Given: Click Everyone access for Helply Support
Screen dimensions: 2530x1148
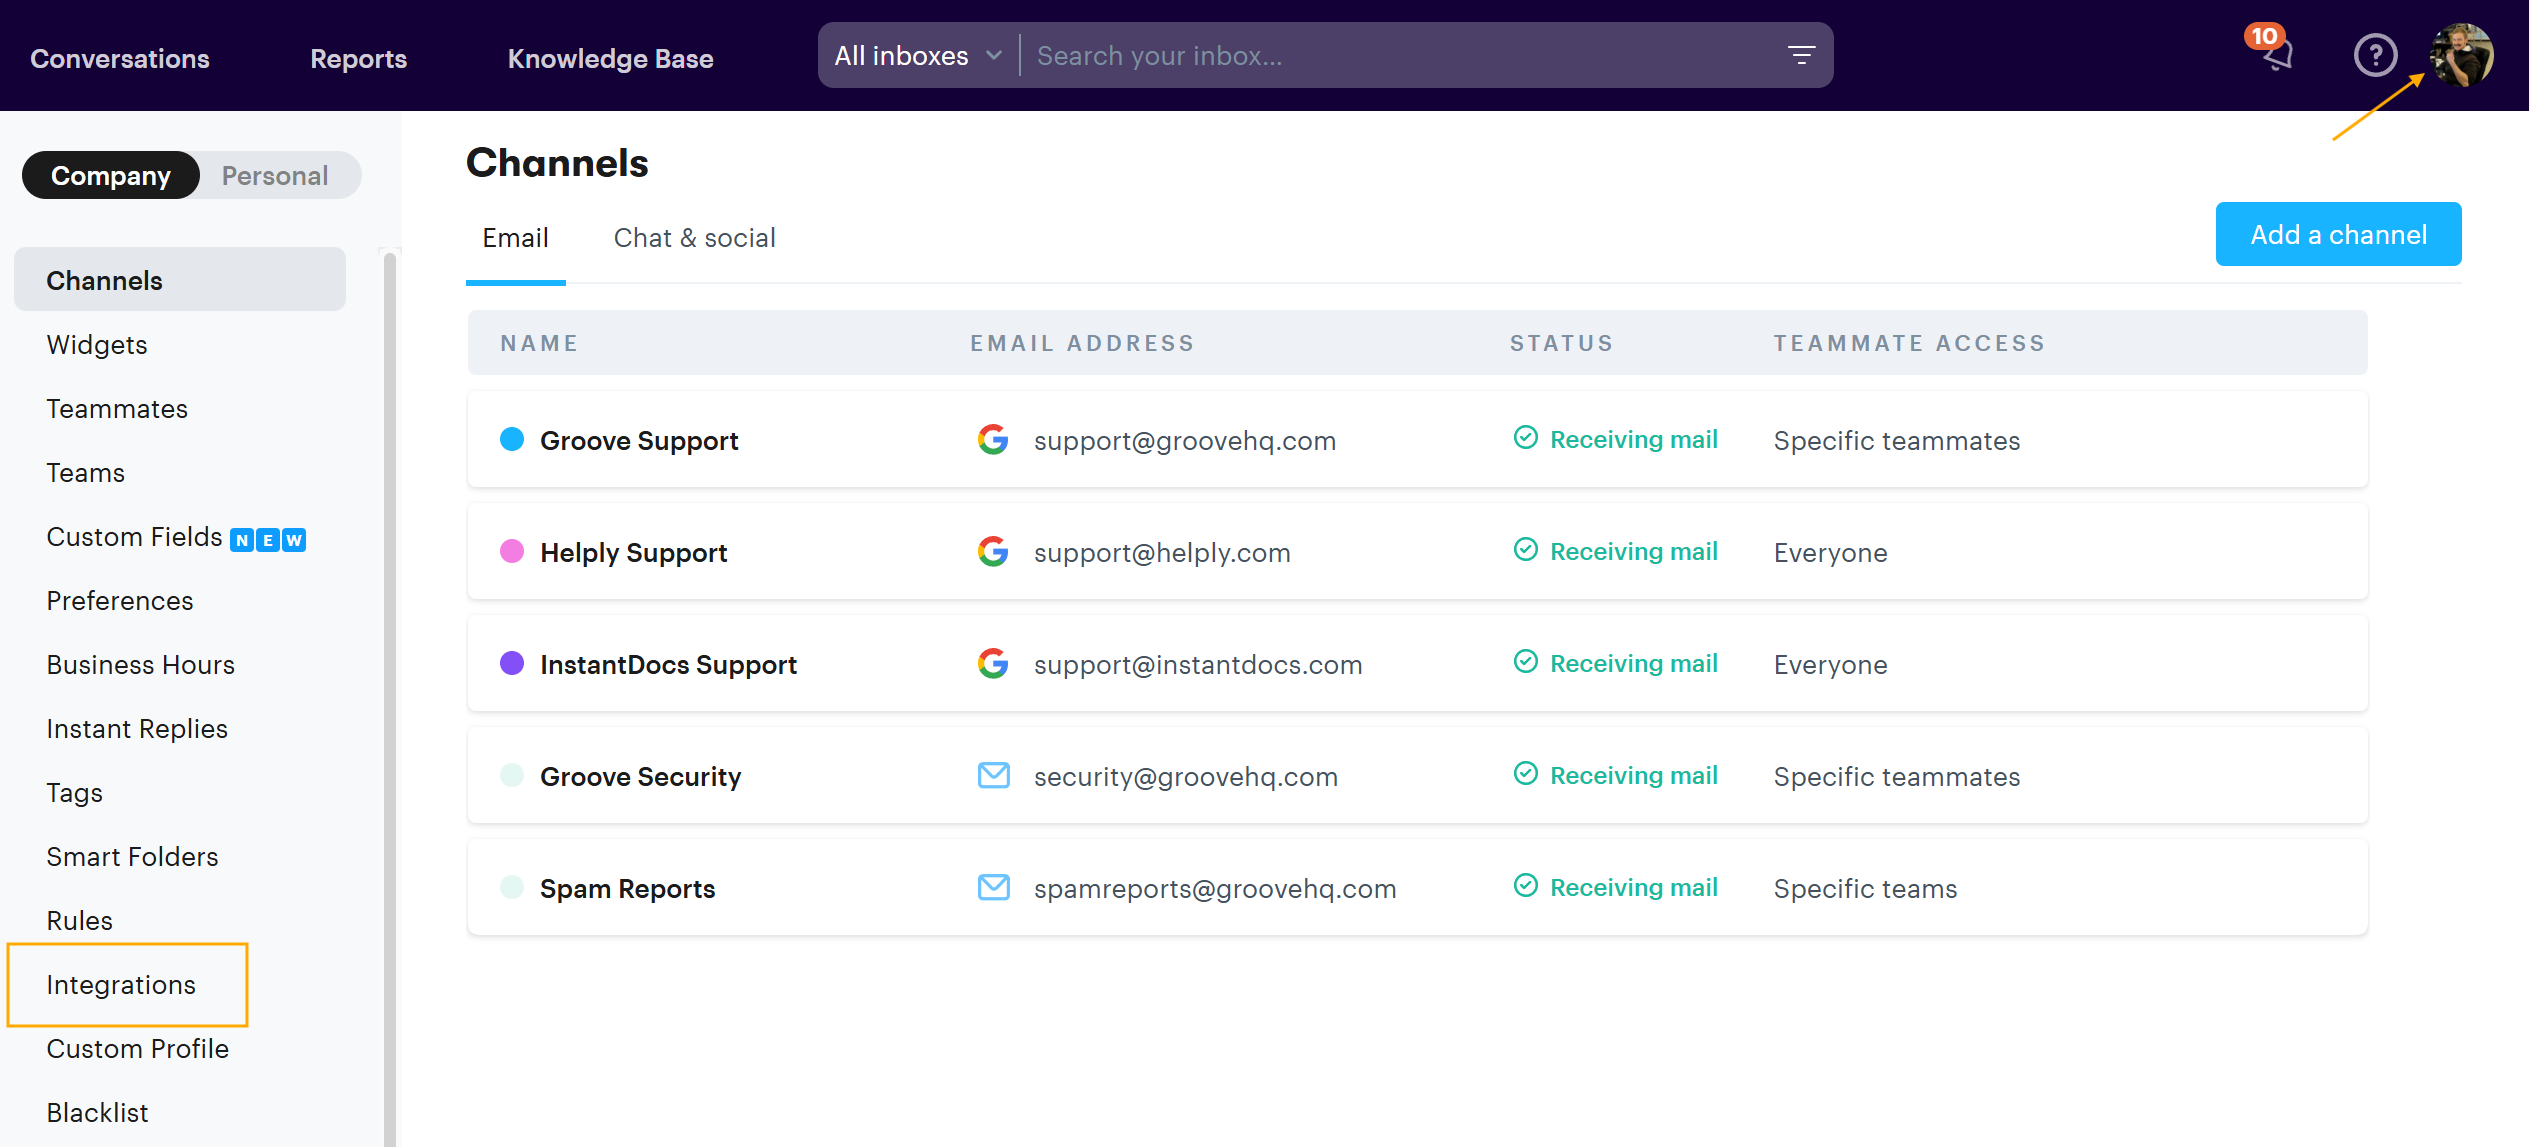Looking at the screenshot, I should tap(1830, 552).
